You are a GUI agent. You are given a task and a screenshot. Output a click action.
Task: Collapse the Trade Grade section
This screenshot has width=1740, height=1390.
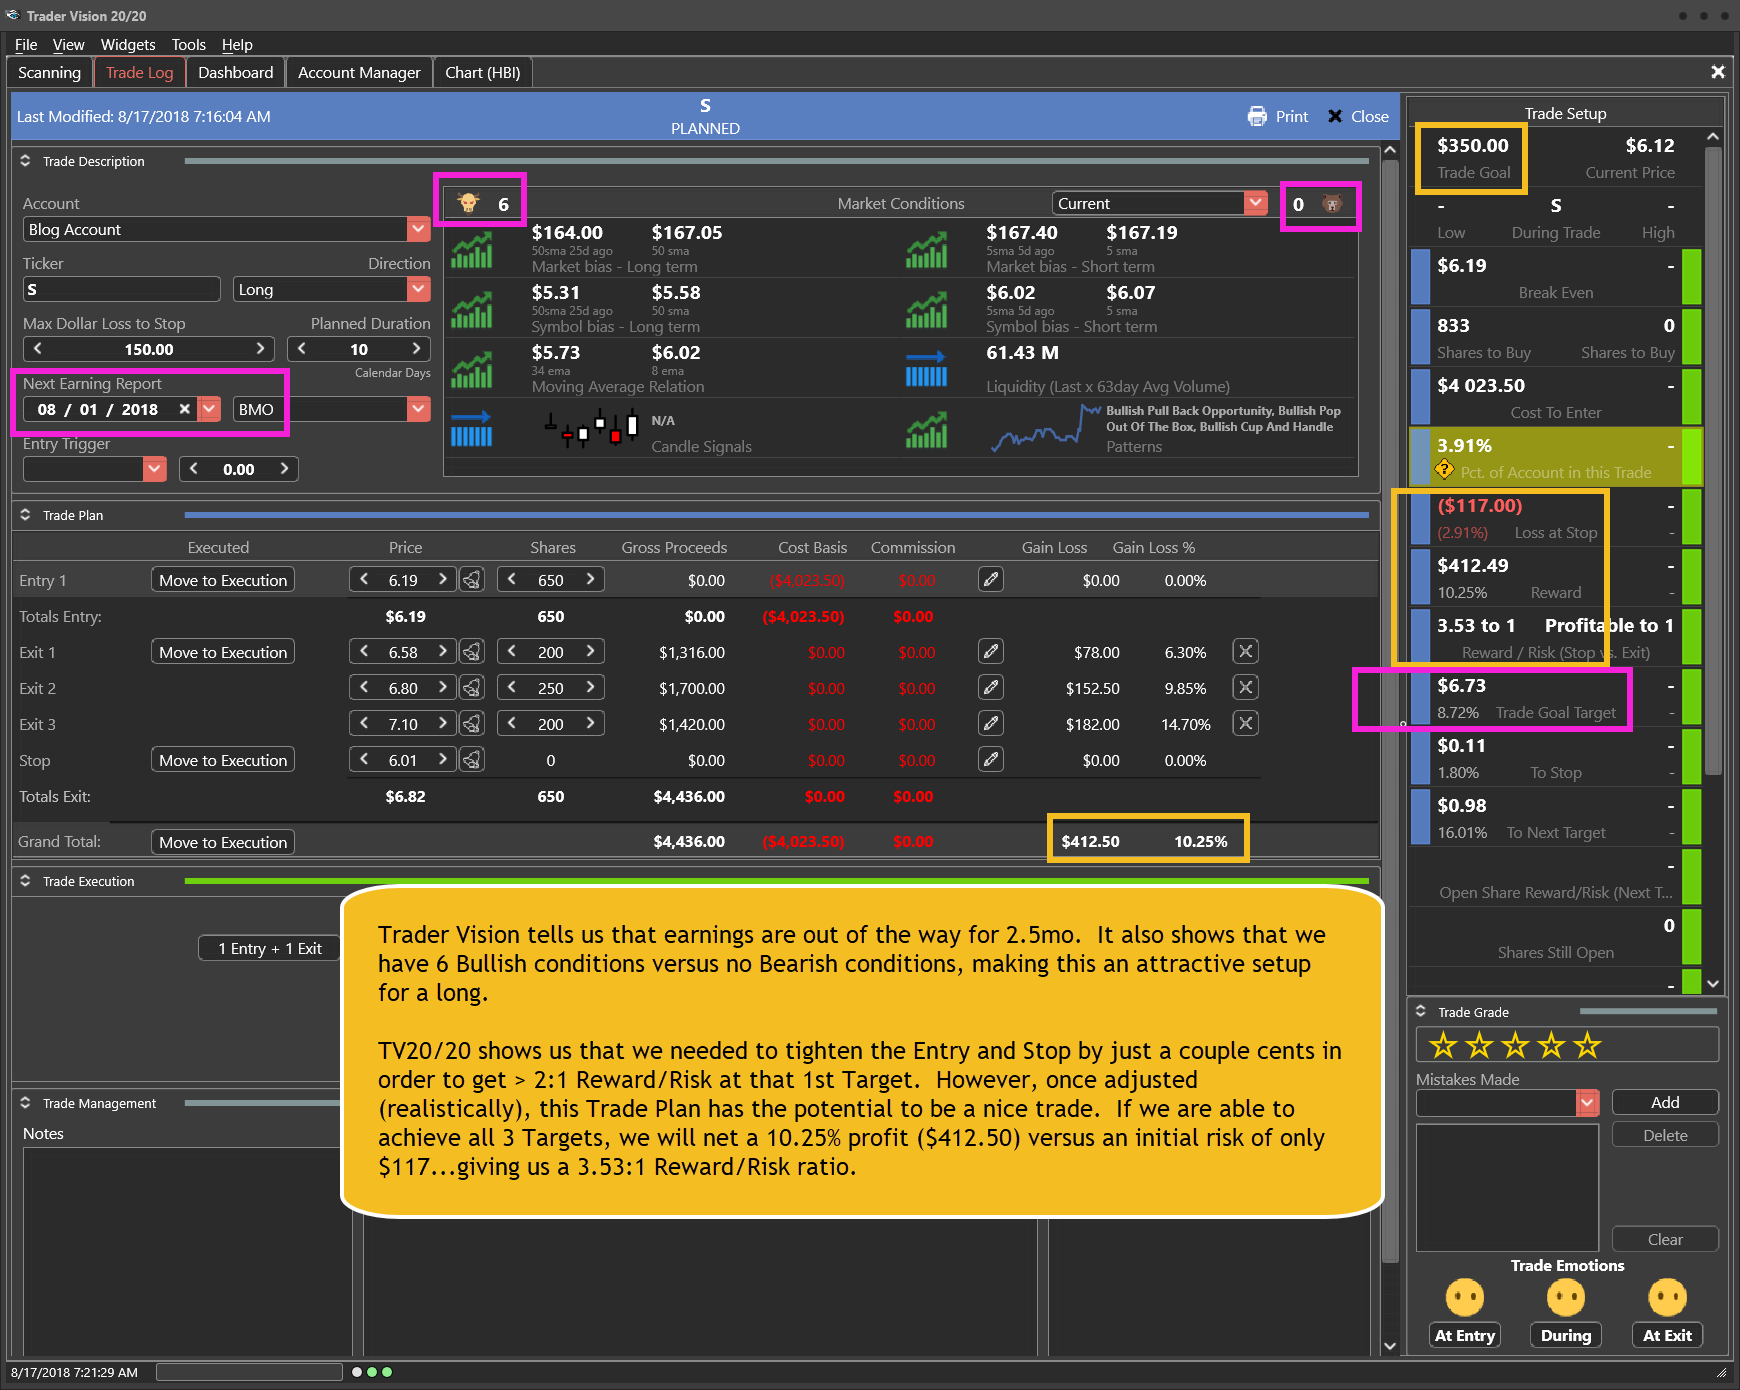click(1421, 1012)
